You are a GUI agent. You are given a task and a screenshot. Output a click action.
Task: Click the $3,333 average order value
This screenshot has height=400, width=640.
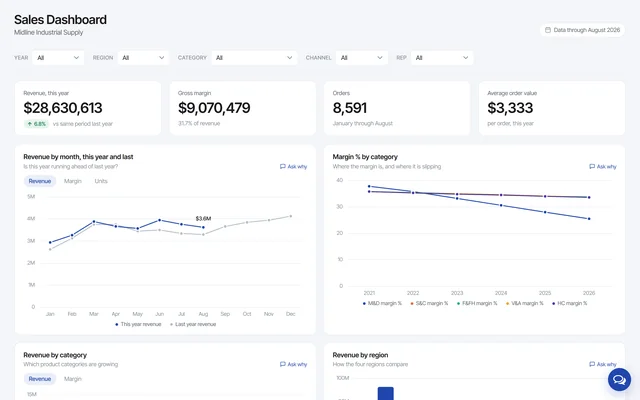(x=510, y=108)
